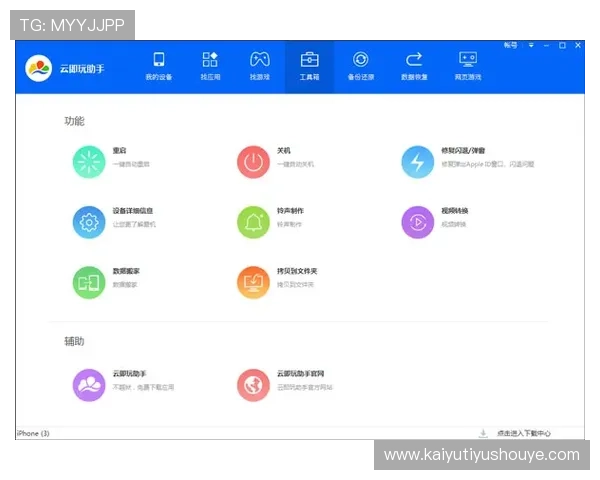Open the purple 视频转换 video converter icon
Image resolution: width=600 pixels, height=480 pixels.
pyautogui.click(x=417, y=222)
